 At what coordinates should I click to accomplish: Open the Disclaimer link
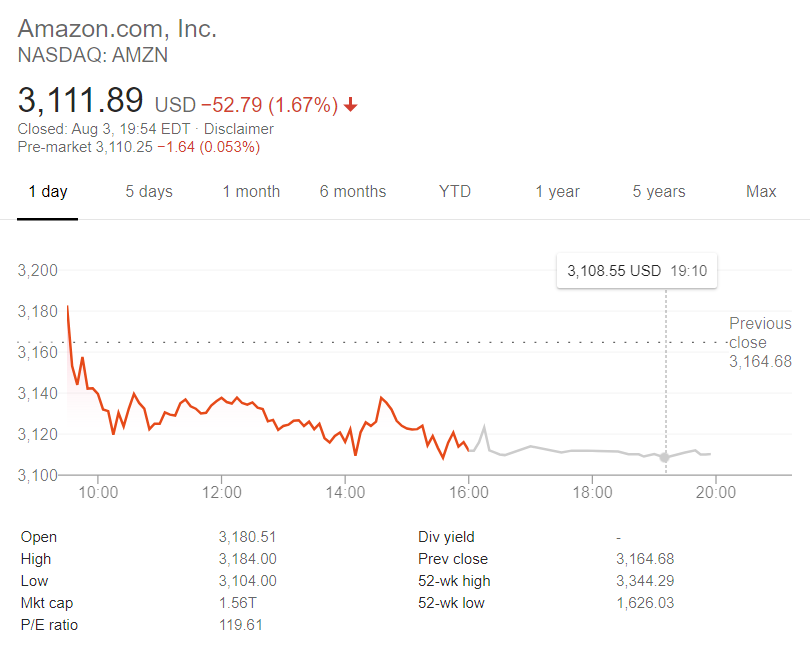[240, 129]
